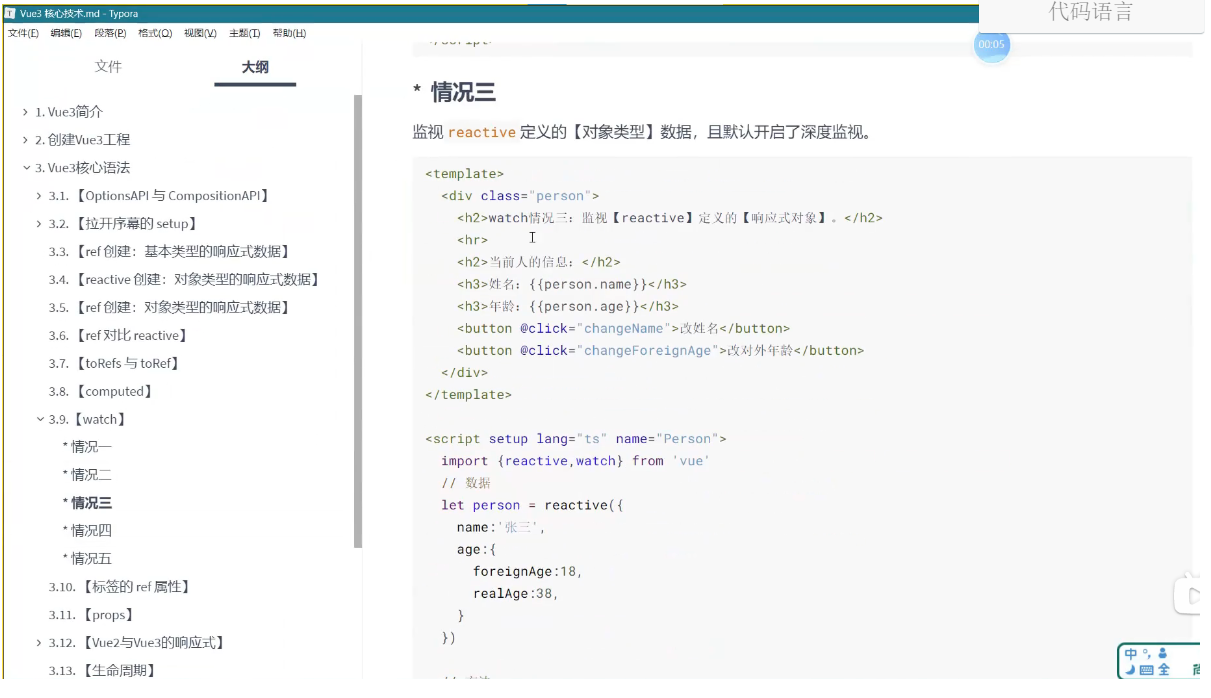
Task: Expand the 1. Vue3简介 outline chevron
Action: 25,112
